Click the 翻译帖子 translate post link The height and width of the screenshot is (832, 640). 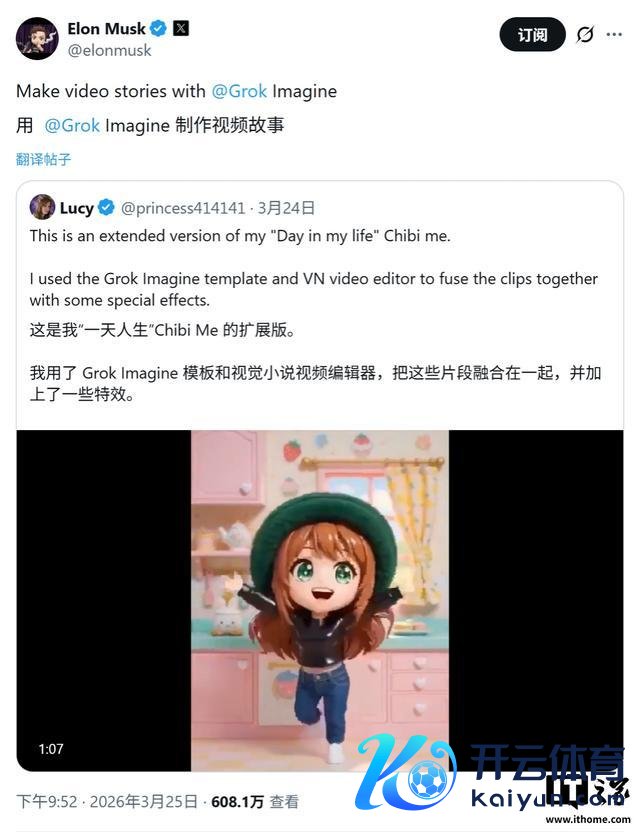[x=44, y=159]
